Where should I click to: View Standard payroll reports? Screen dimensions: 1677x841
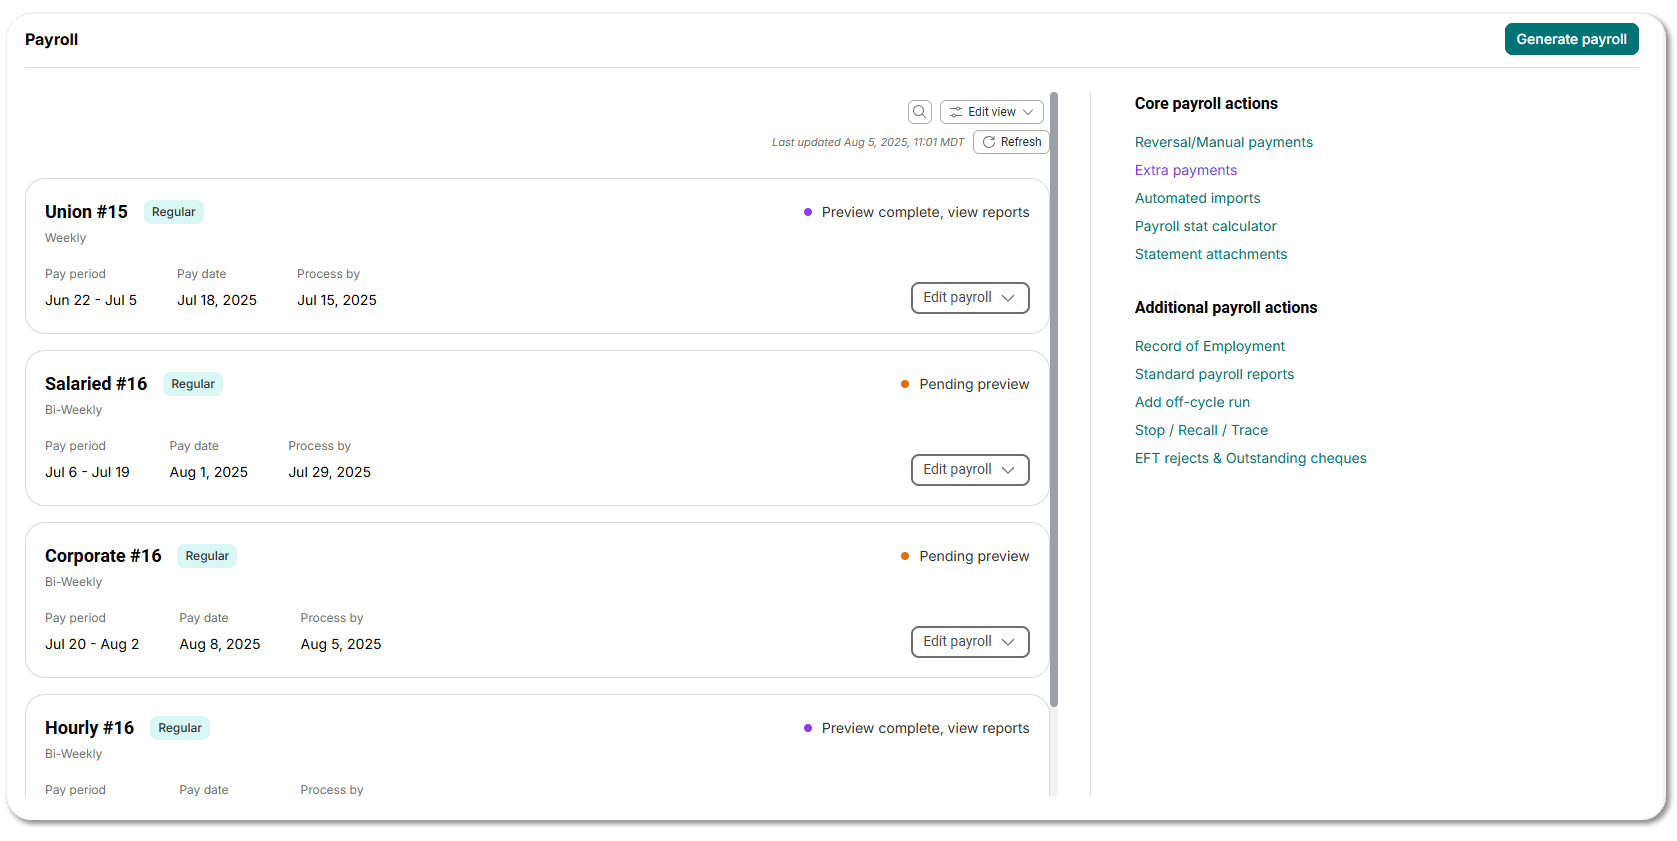(x=1214, y=374)
